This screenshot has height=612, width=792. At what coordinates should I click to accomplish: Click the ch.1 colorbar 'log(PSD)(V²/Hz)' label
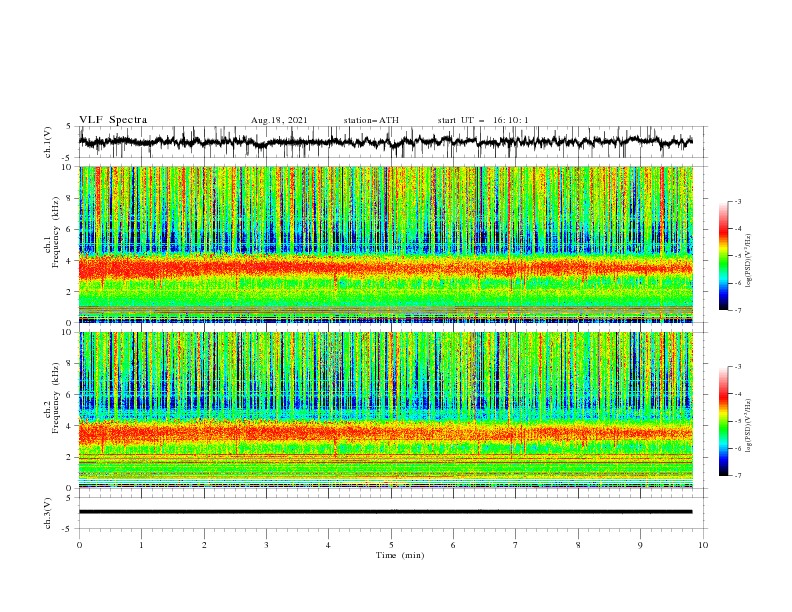749,261
